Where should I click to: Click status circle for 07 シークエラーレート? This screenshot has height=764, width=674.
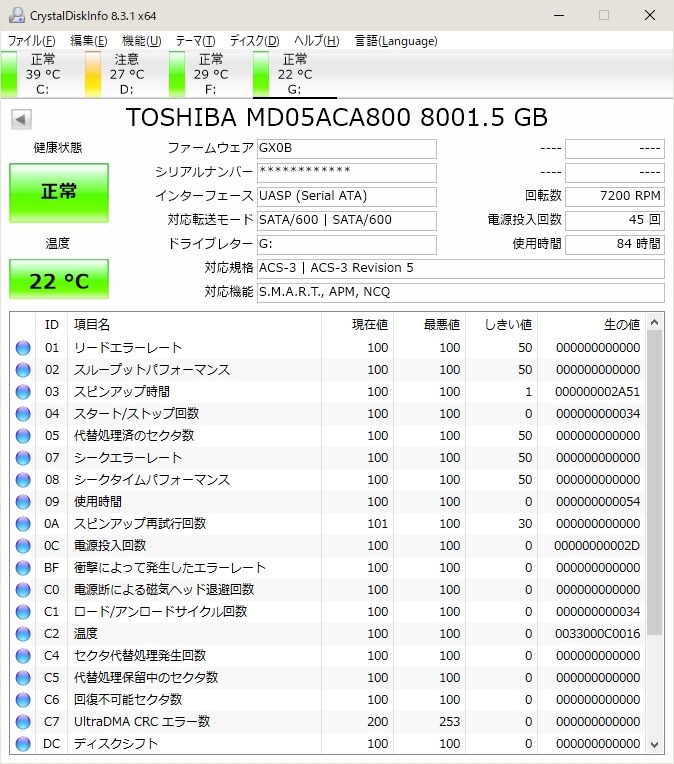pyautogui.click(x=23, y=458)
